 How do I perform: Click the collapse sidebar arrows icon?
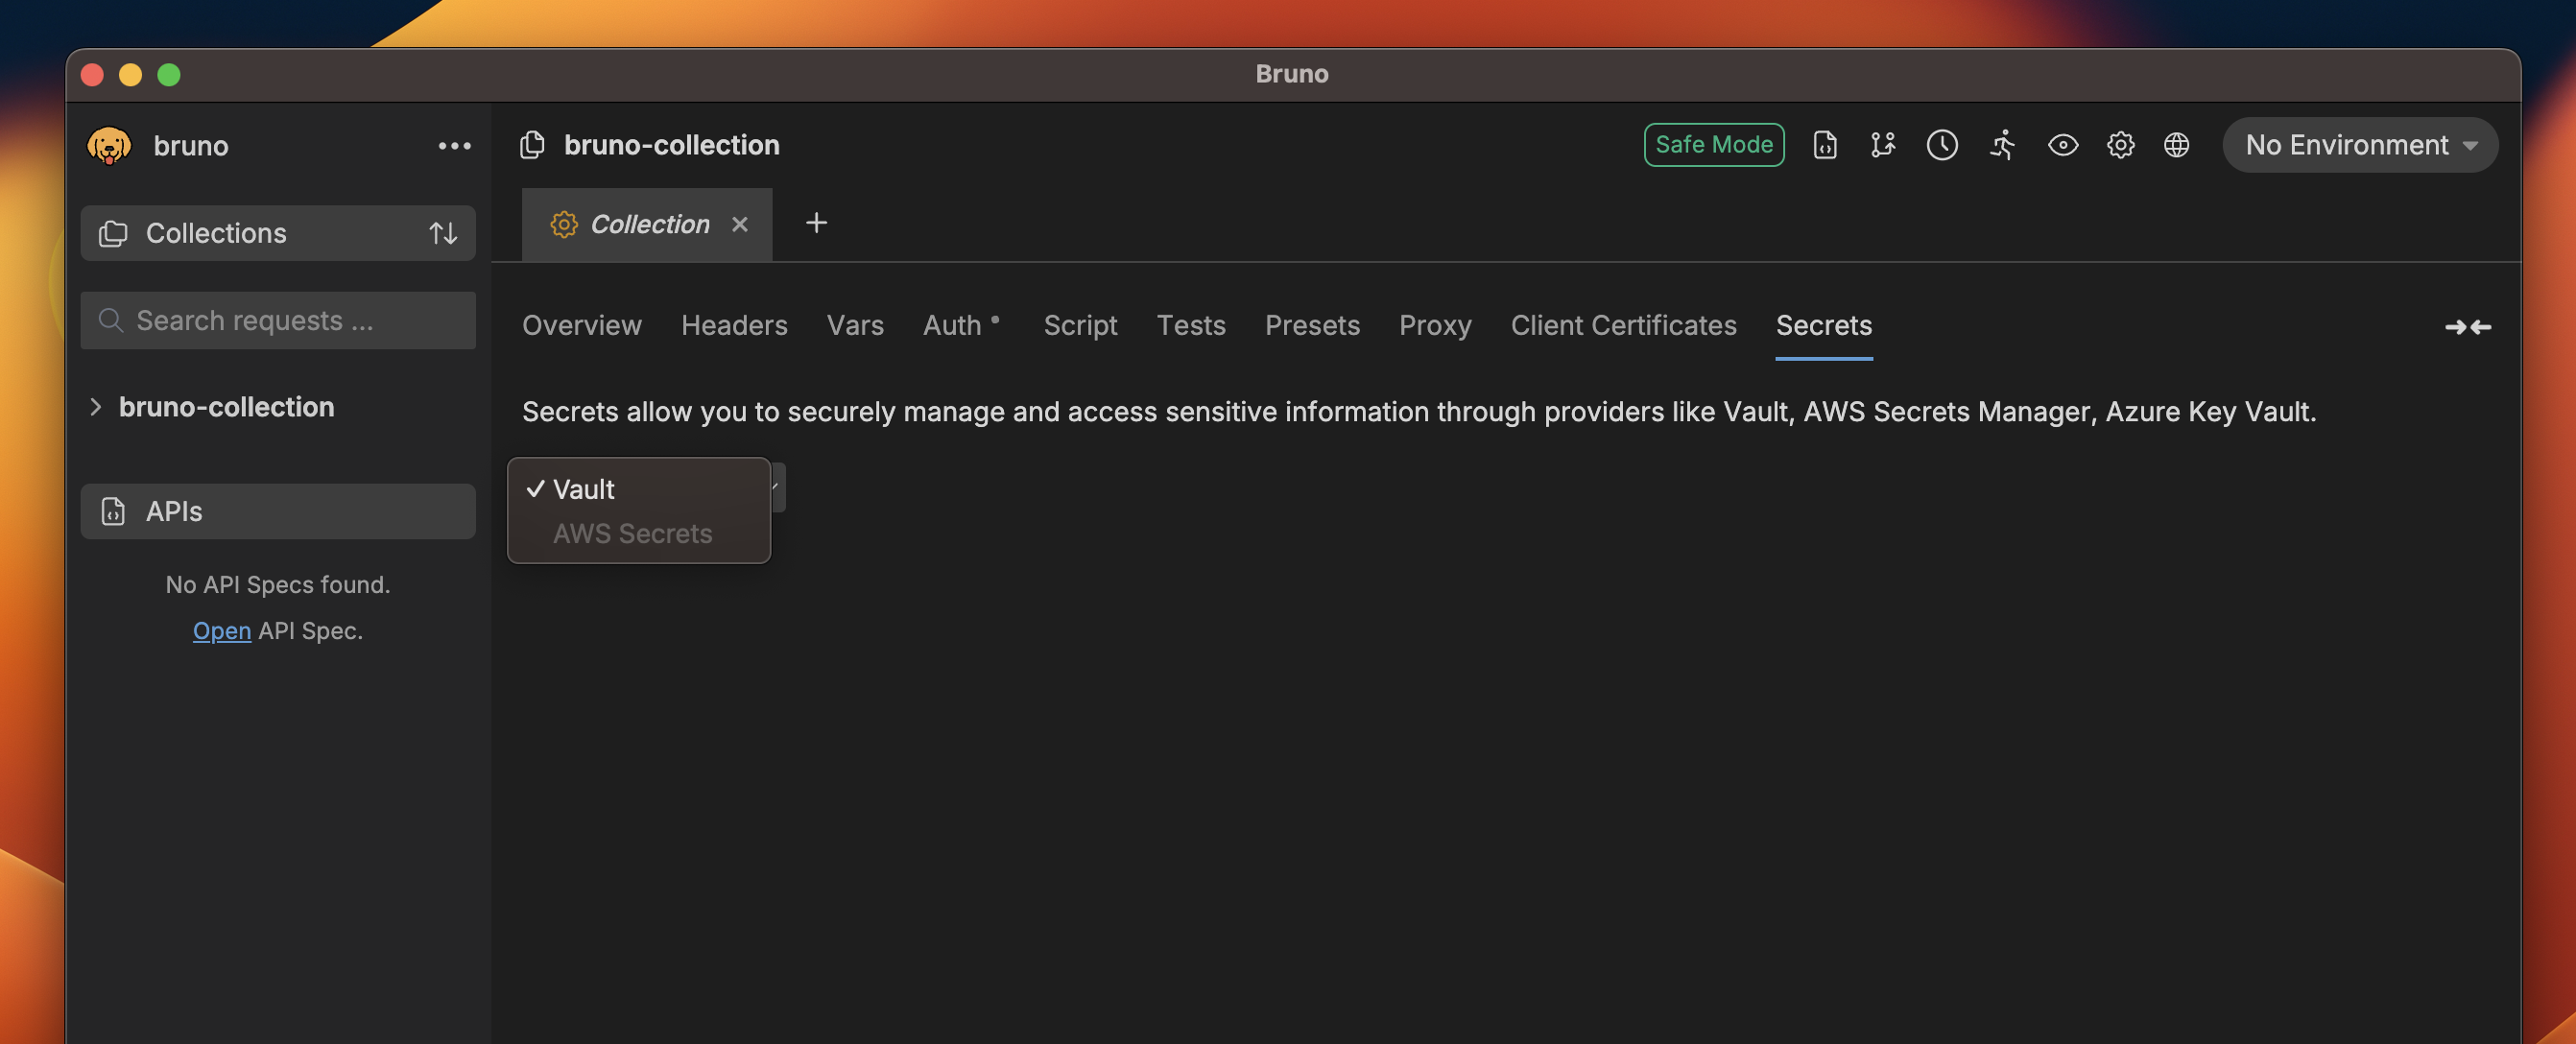click(2468, 327)
